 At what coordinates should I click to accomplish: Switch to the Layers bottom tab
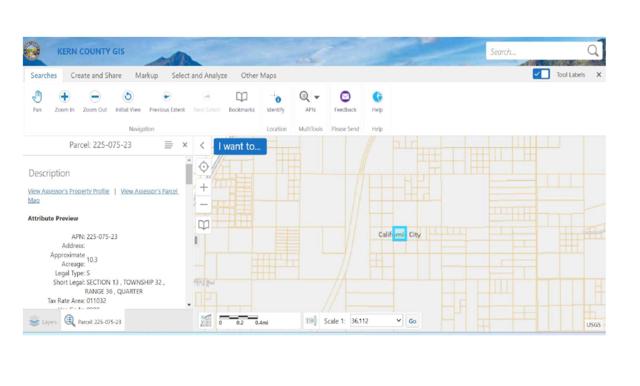pos(42,322)
